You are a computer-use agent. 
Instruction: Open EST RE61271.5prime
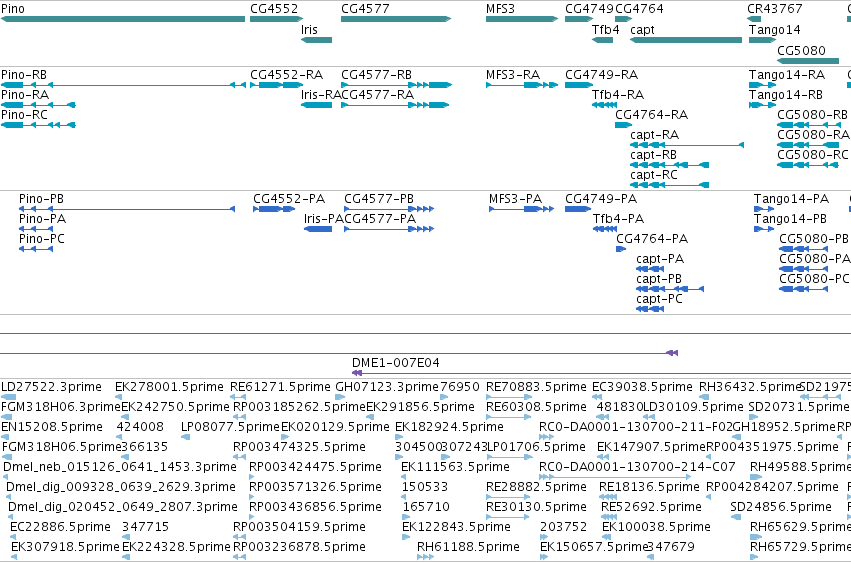(280, 387)
